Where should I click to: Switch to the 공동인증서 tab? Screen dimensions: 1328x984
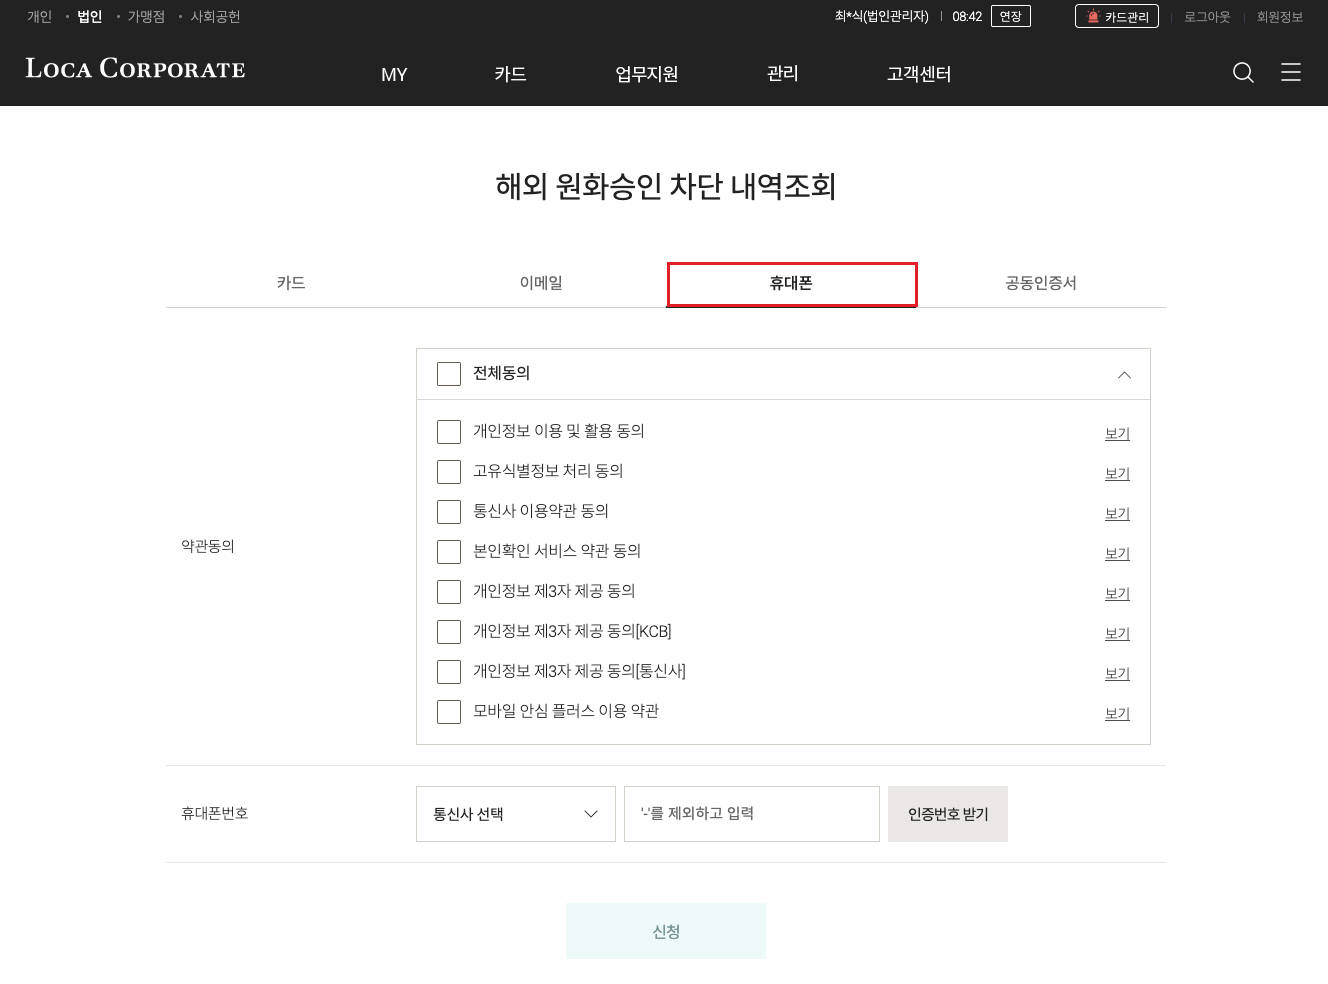pos(1041,283)
